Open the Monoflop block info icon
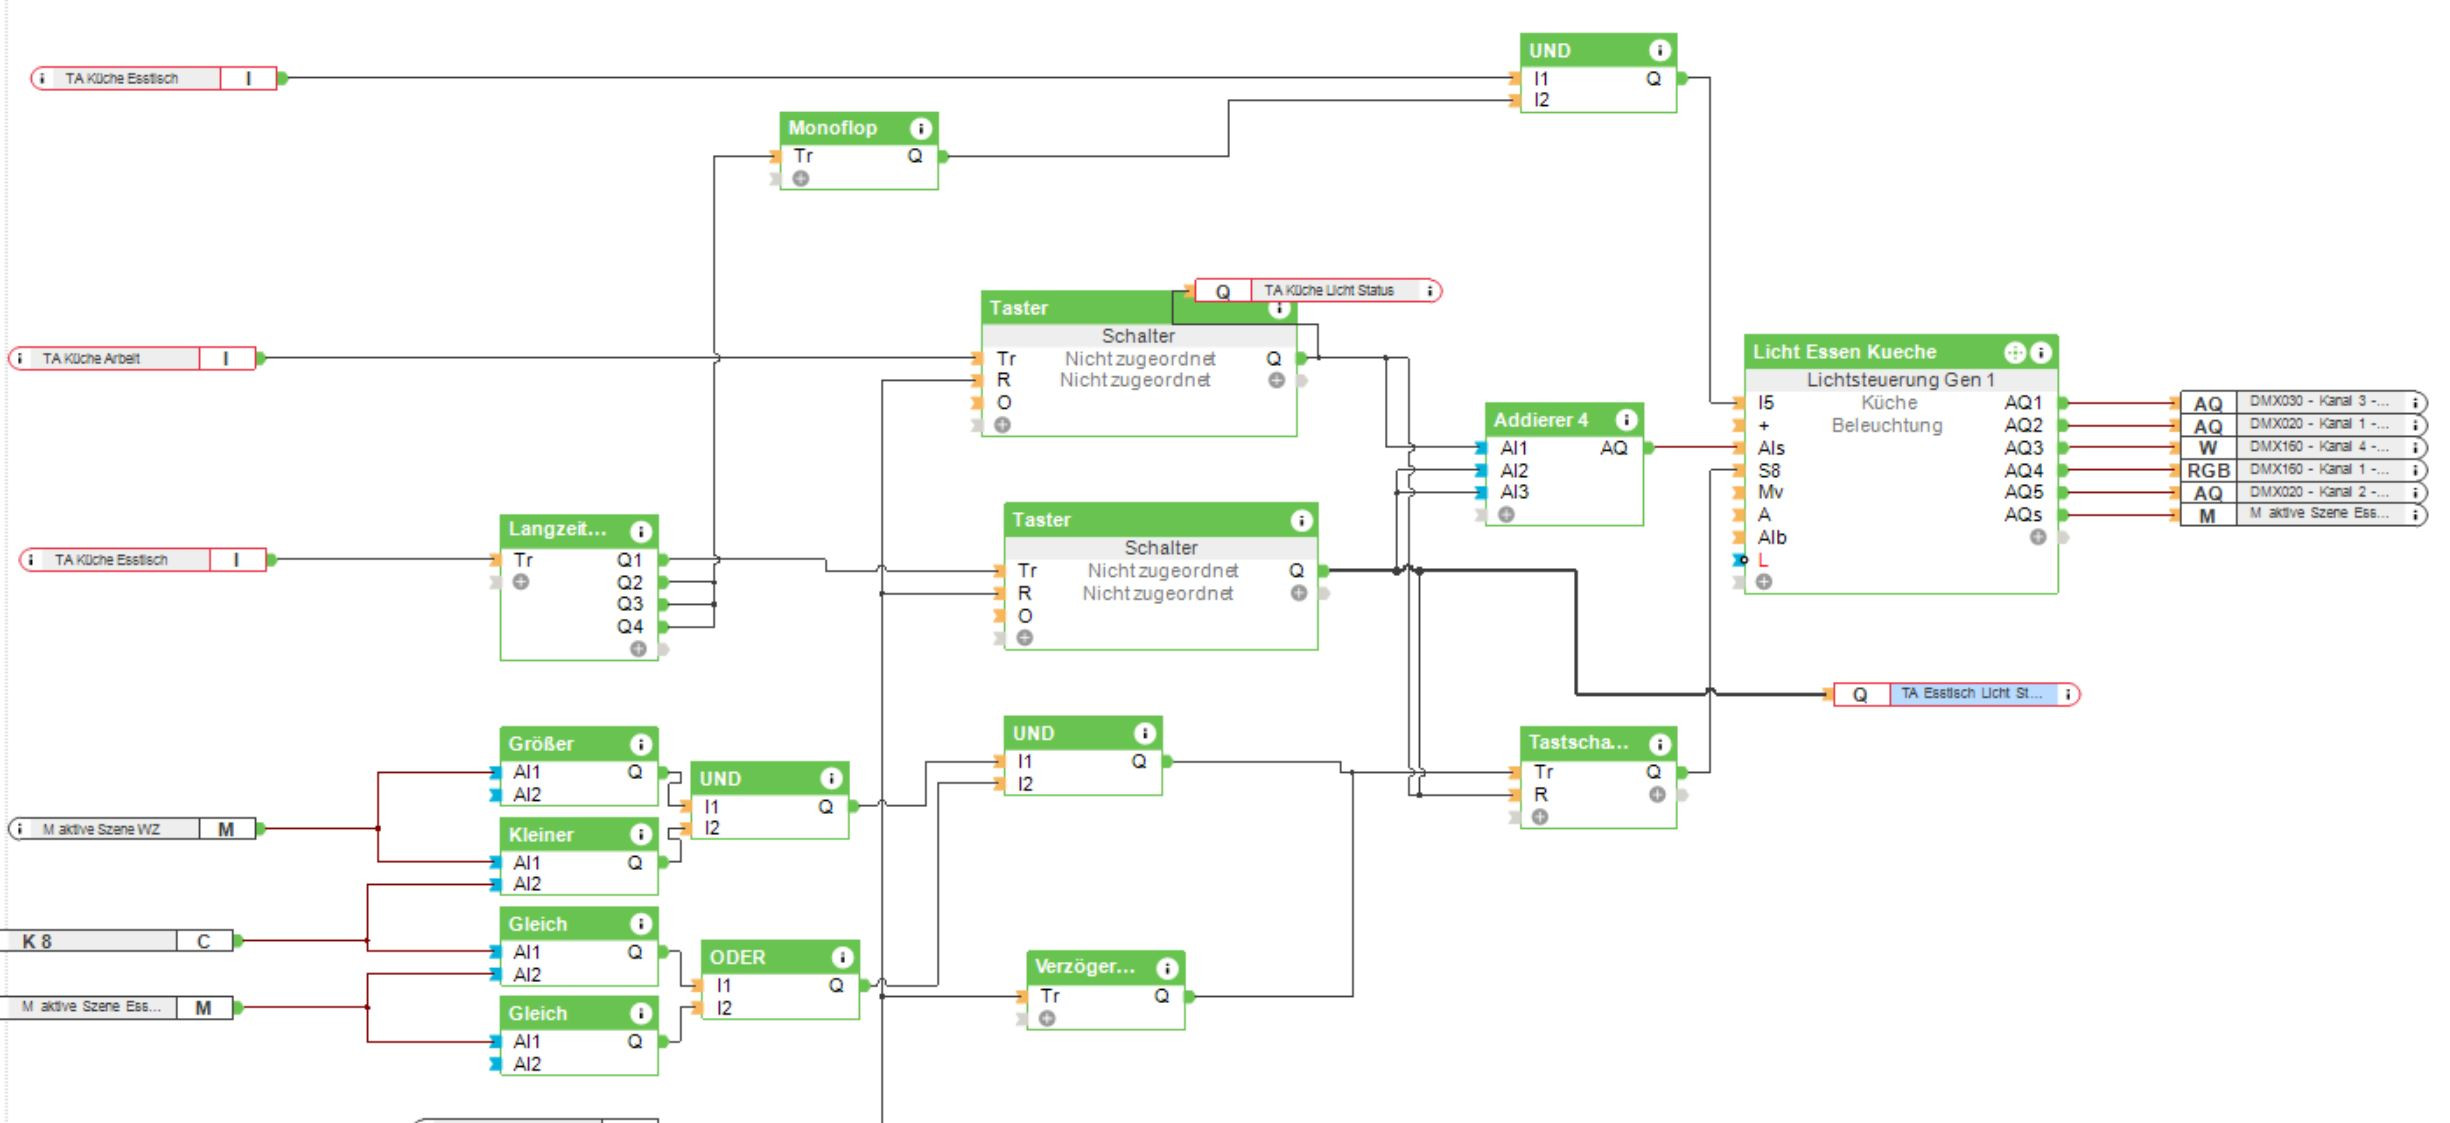 pos(920,128)
